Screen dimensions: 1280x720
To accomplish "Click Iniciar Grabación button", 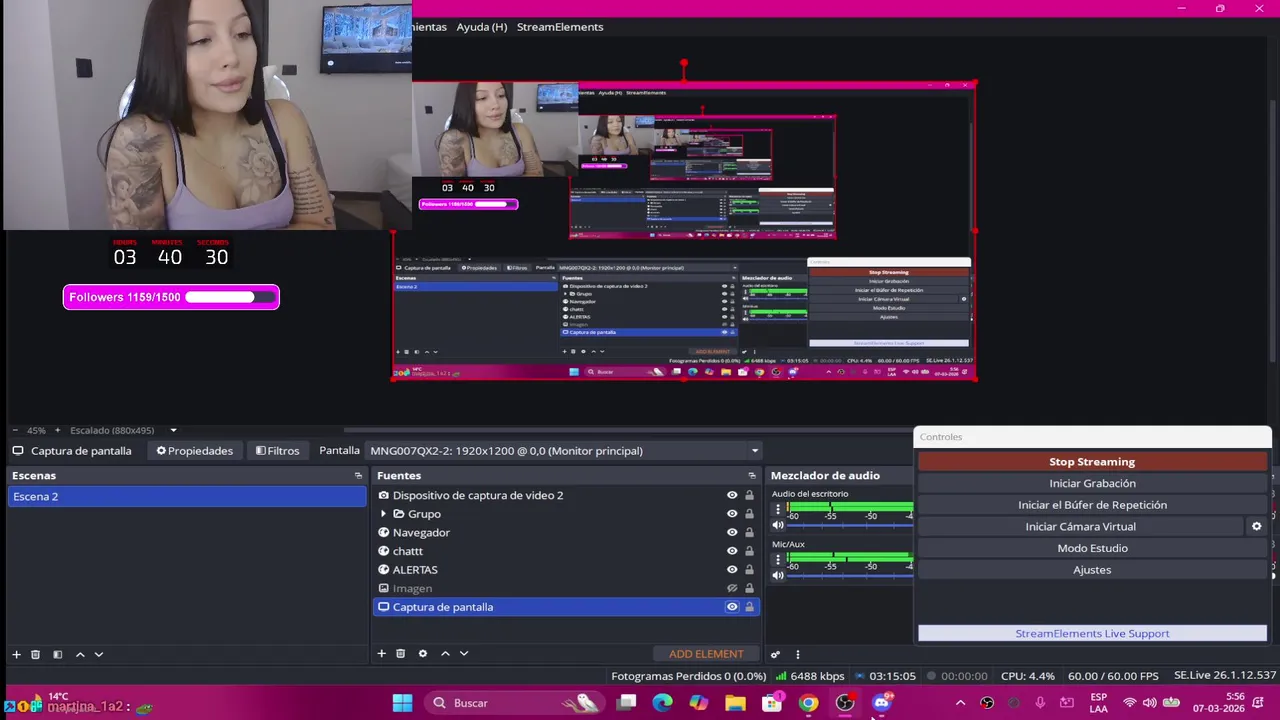I will coord(1092,483).
